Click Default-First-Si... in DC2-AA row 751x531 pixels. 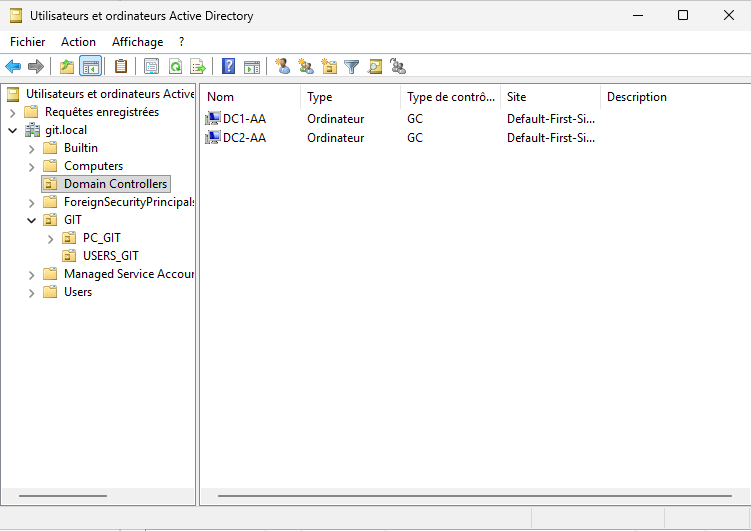551,138
